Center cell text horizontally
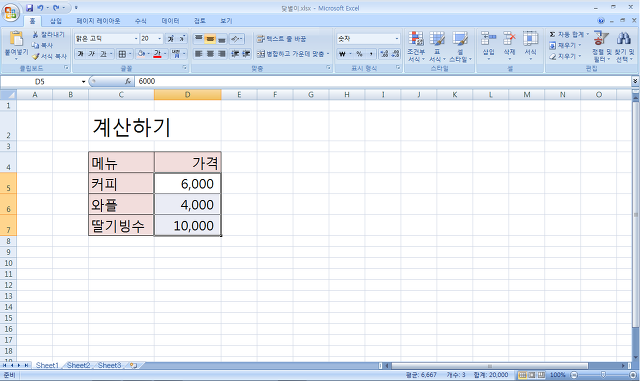The height and width of the screenshot is (381, 640). click(x=210, y=54)
